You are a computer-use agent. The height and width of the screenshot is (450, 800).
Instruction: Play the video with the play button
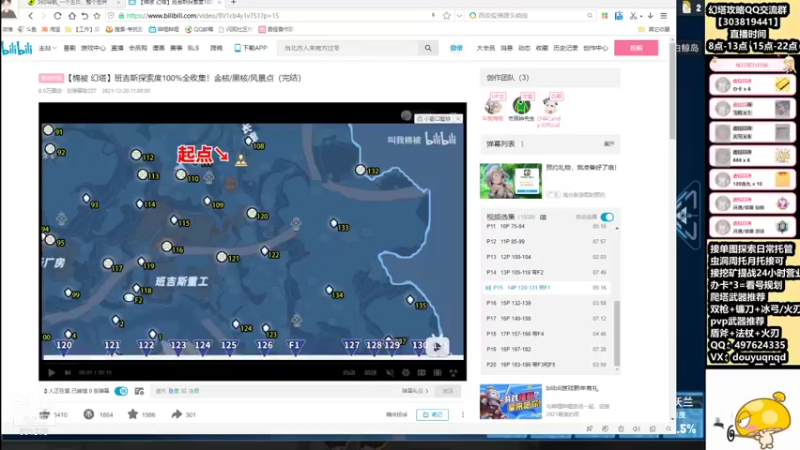point(51,372)
